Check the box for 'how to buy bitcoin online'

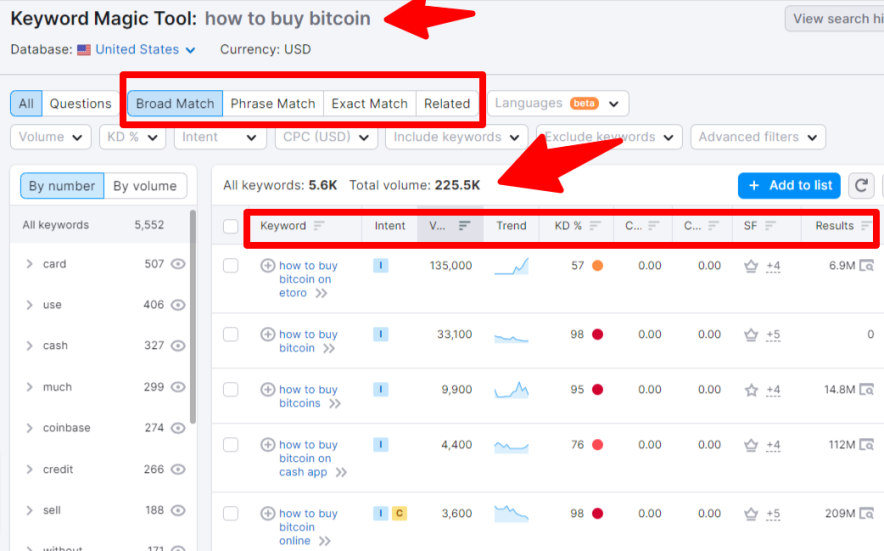231,514
